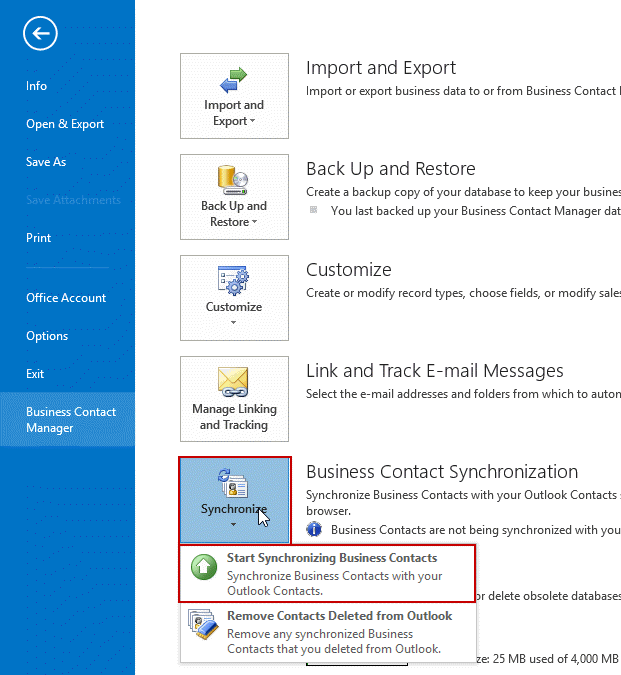This screenshot has width=621, height=675.
Task: Click the small backup status icon
Action: (x=314, y=210)
